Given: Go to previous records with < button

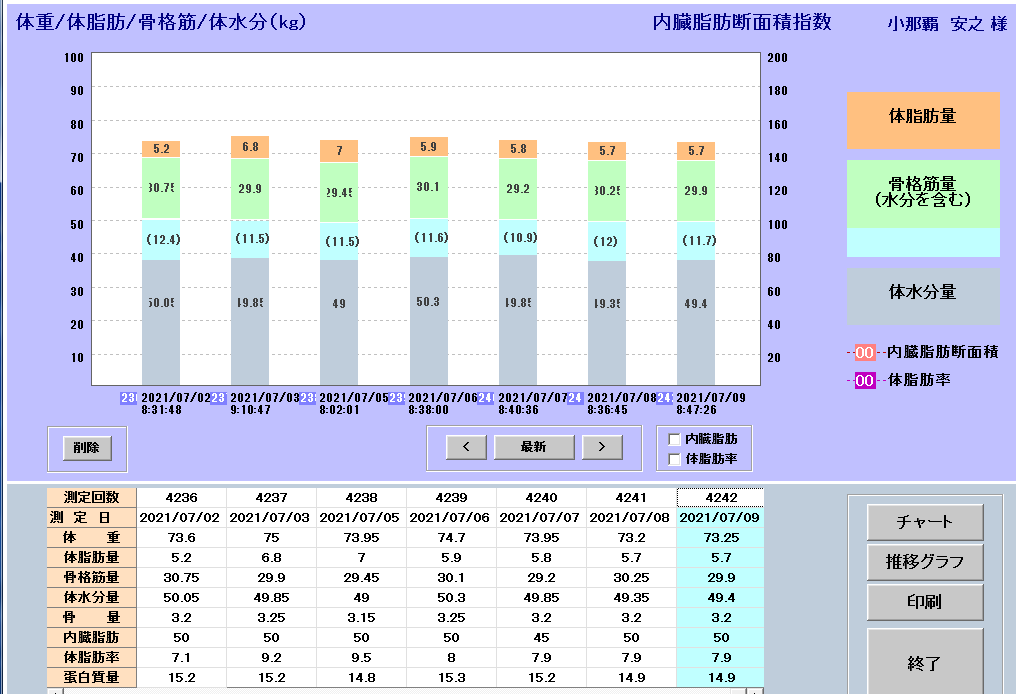Looking at the screenshot, I should pos(466,447).
